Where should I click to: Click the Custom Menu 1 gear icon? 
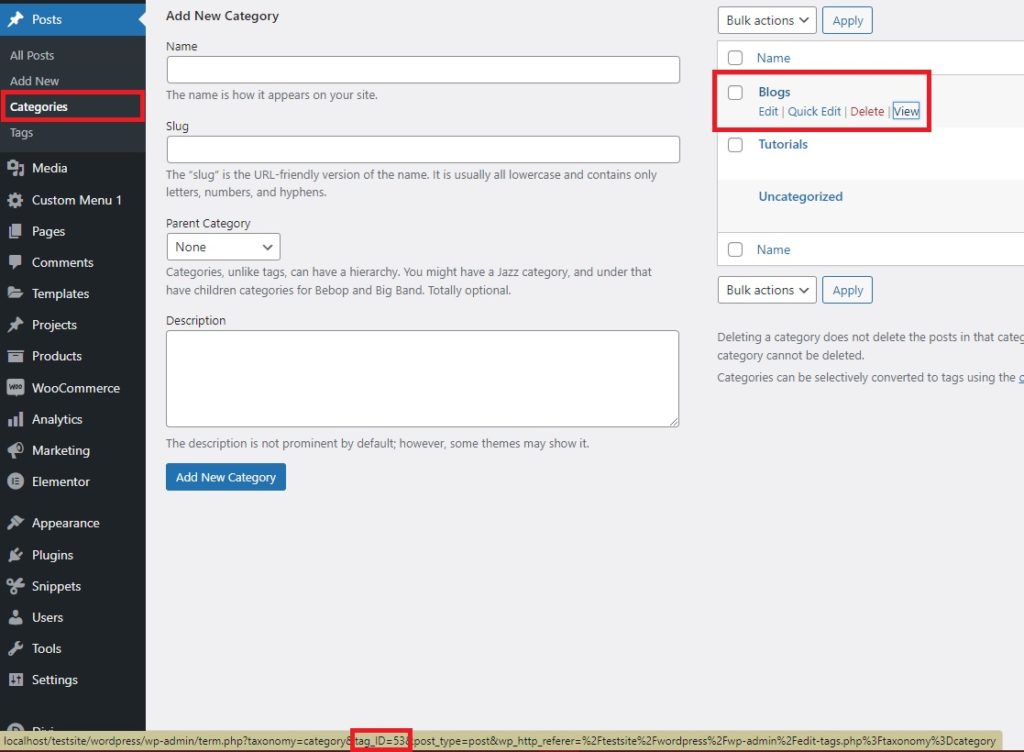coord(16,200)
